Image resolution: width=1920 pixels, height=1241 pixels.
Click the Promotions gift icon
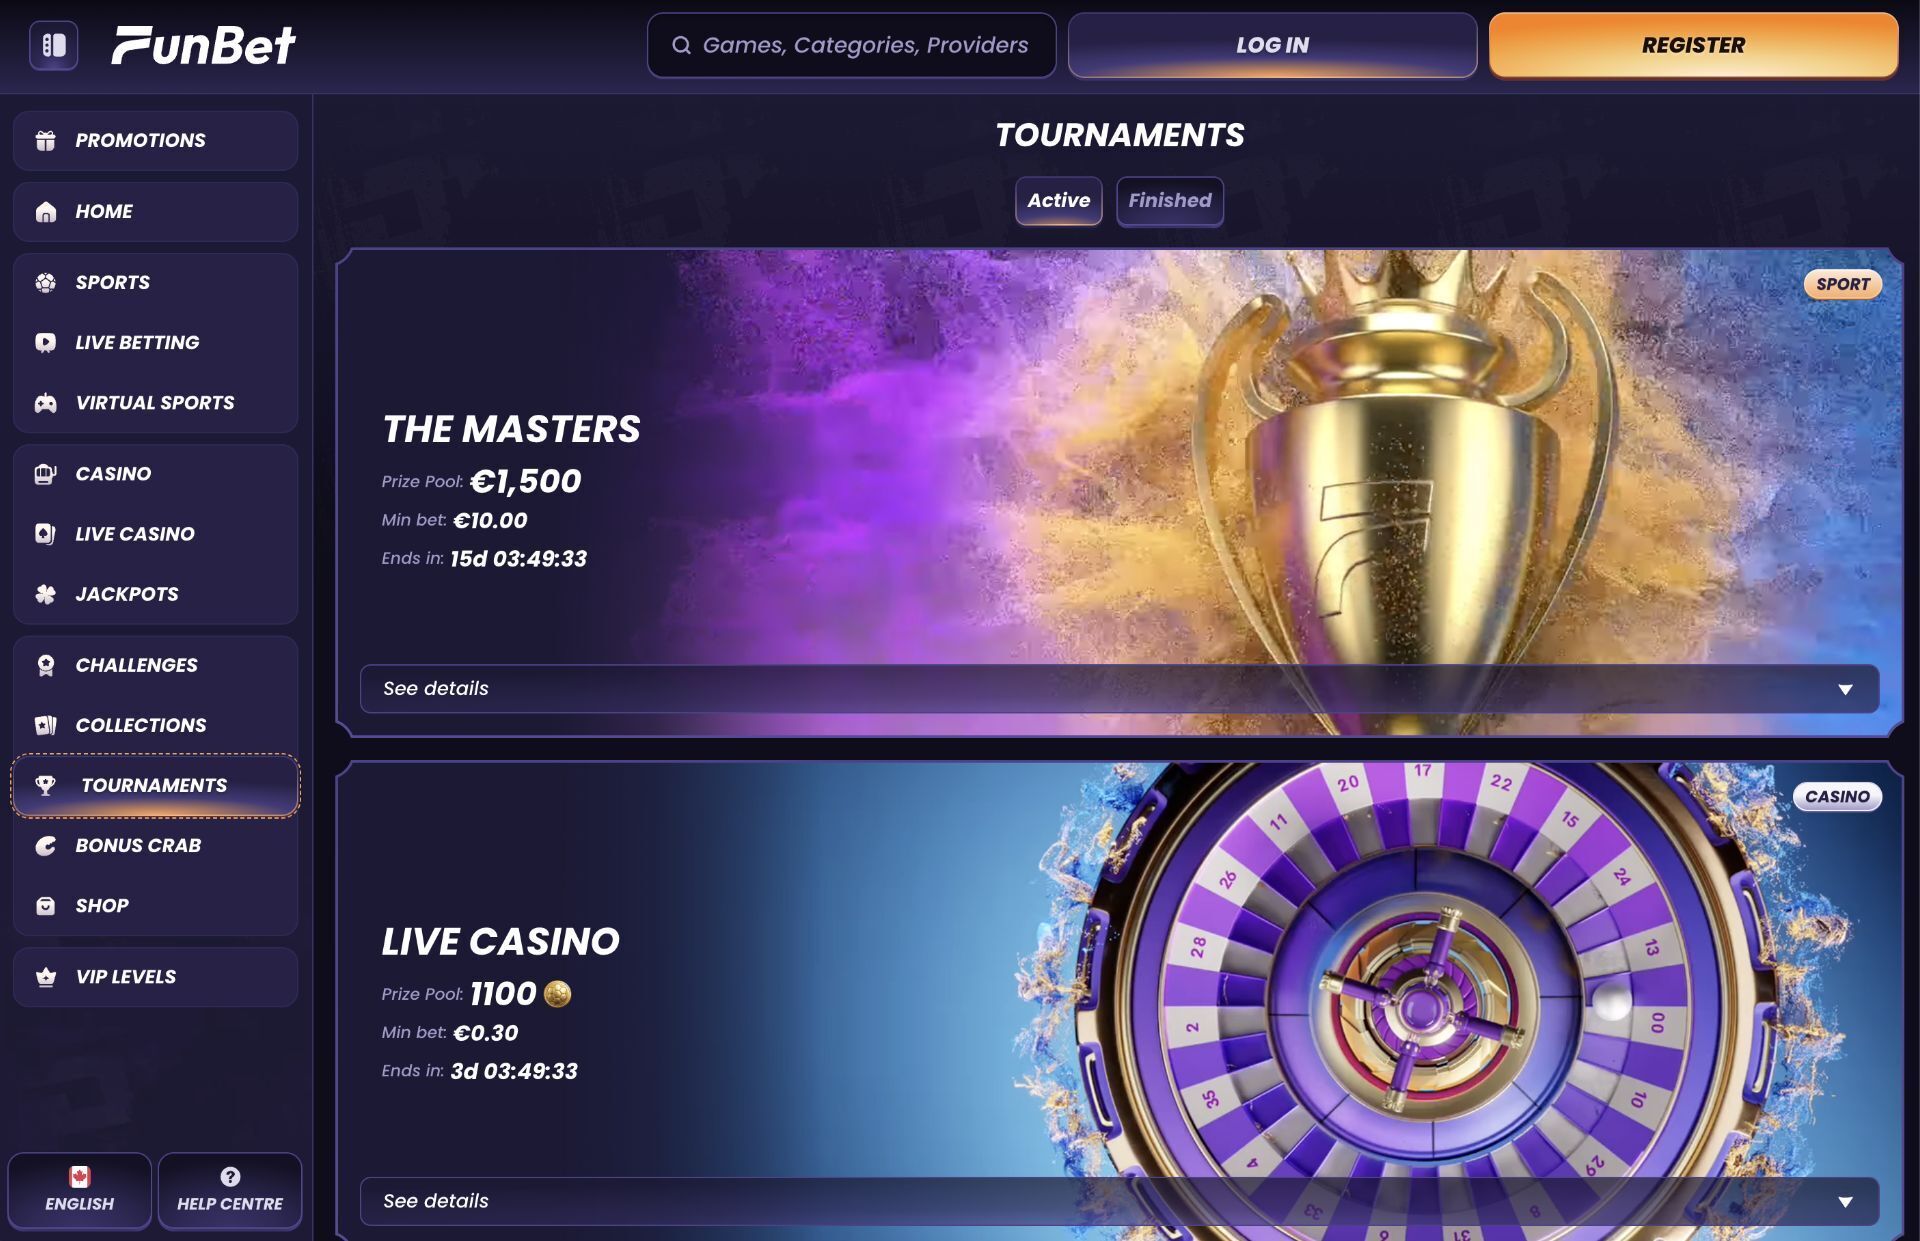[x=46, y=141]
